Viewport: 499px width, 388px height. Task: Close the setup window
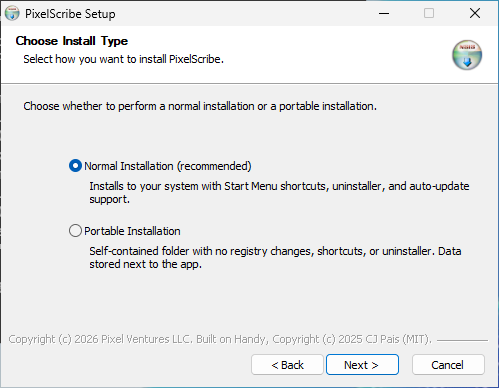[475, 14]
